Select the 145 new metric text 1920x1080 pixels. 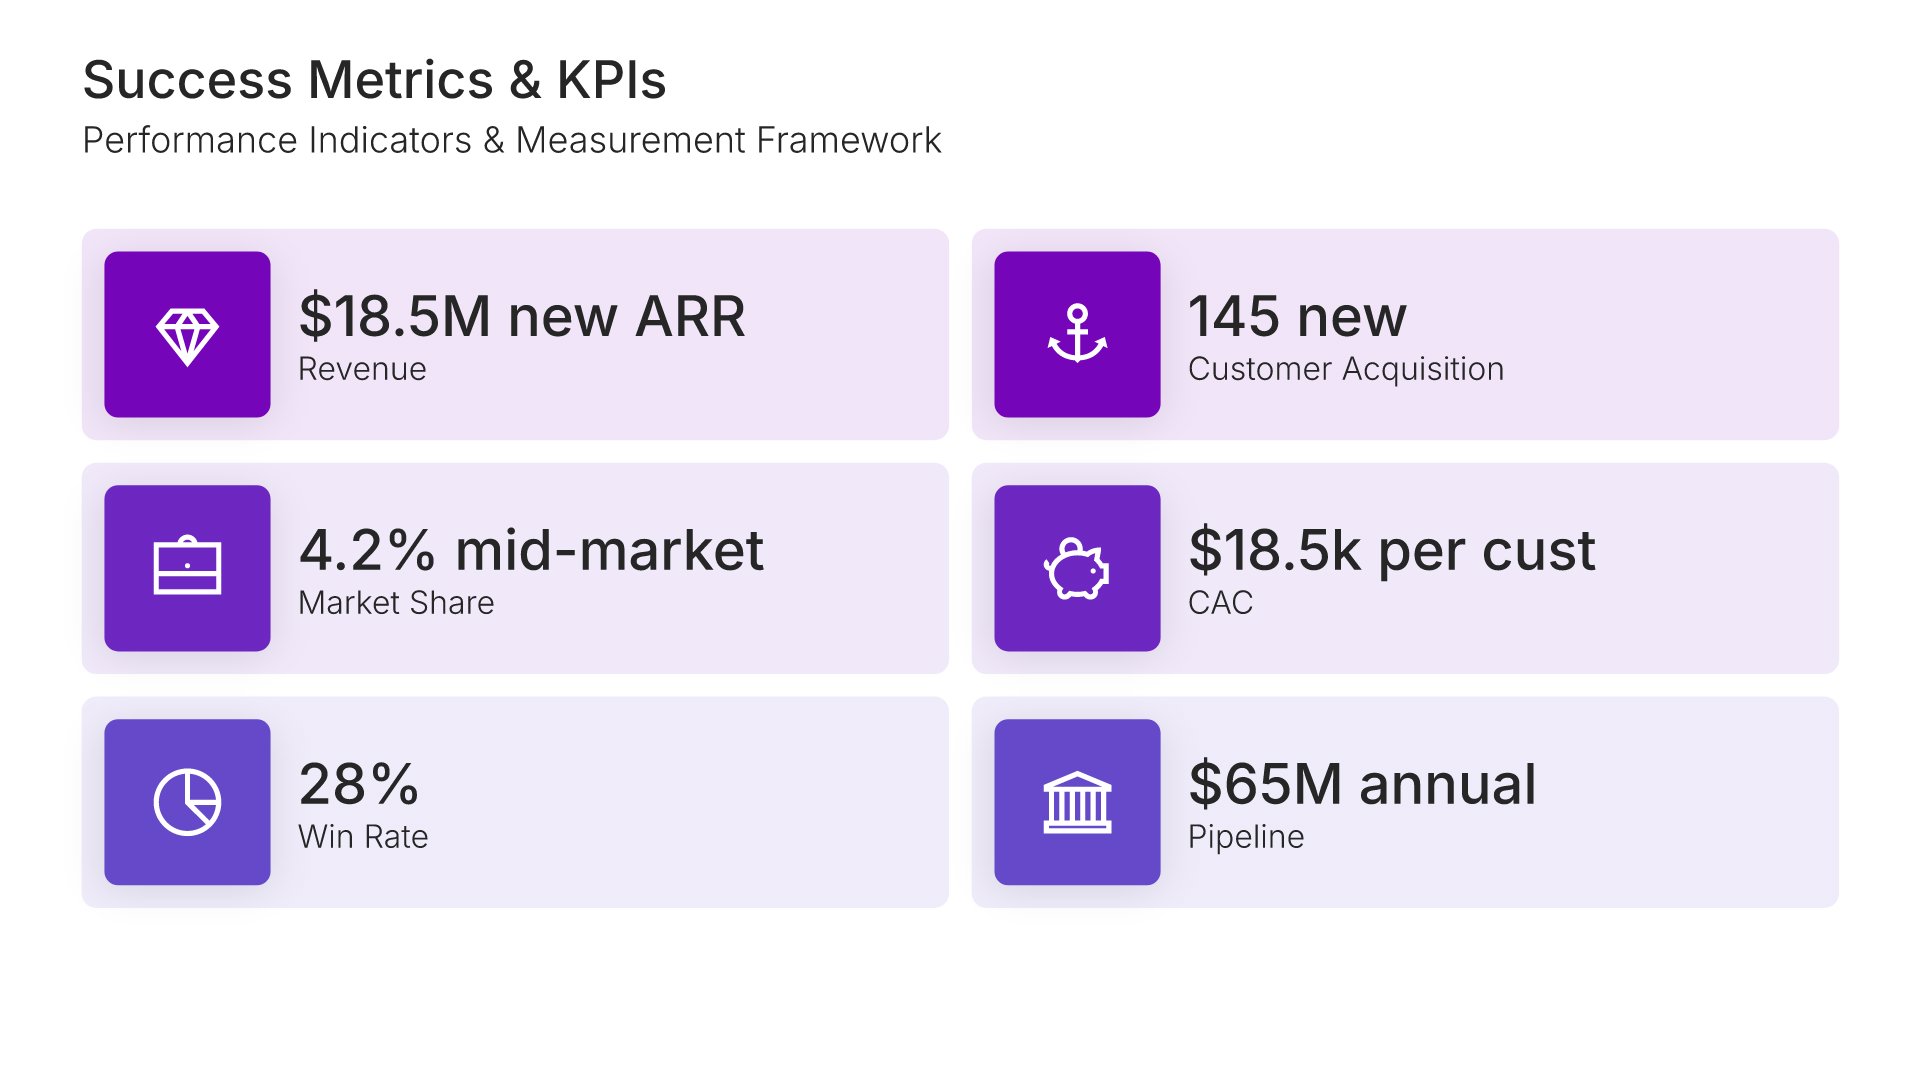[1297, 317]
